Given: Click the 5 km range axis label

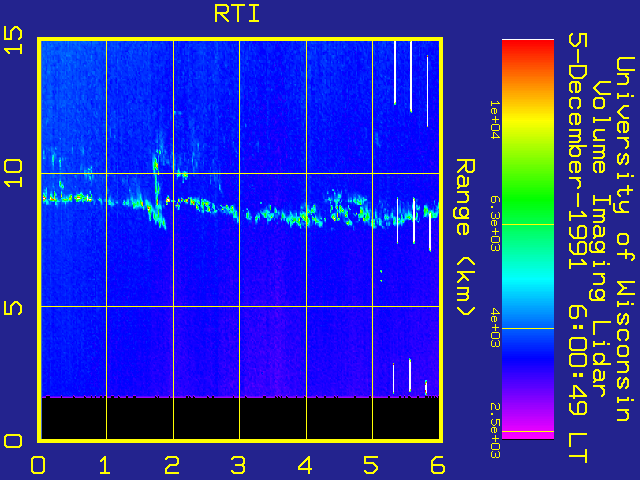Looking at the screenshot, I should click(13, 308).
